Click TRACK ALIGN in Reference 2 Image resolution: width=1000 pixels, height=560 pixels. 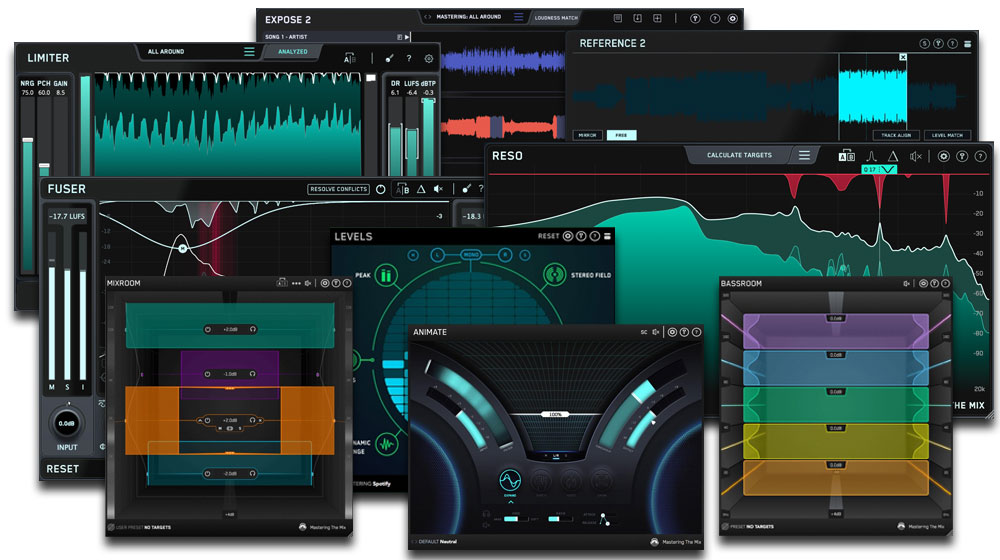coord(896,135)
